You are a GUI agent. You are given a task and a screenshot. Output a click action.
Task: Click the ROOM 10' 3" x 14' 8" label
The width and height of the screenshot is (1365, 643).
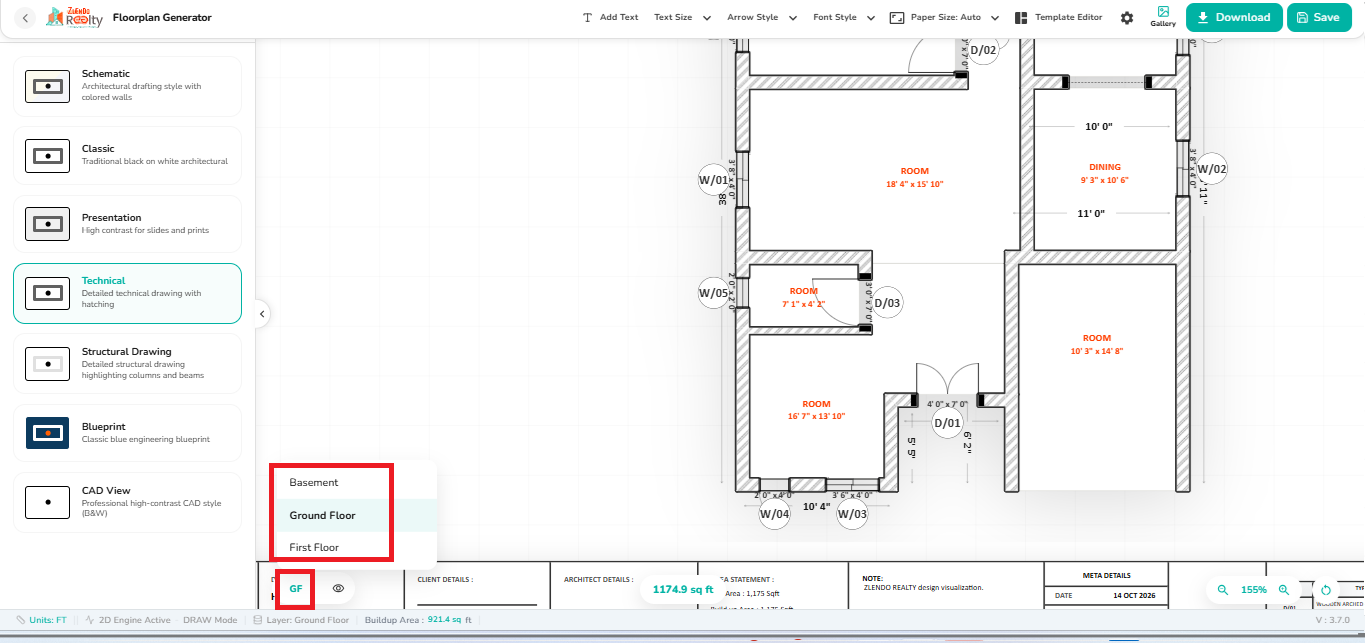tap(1097, 345)
